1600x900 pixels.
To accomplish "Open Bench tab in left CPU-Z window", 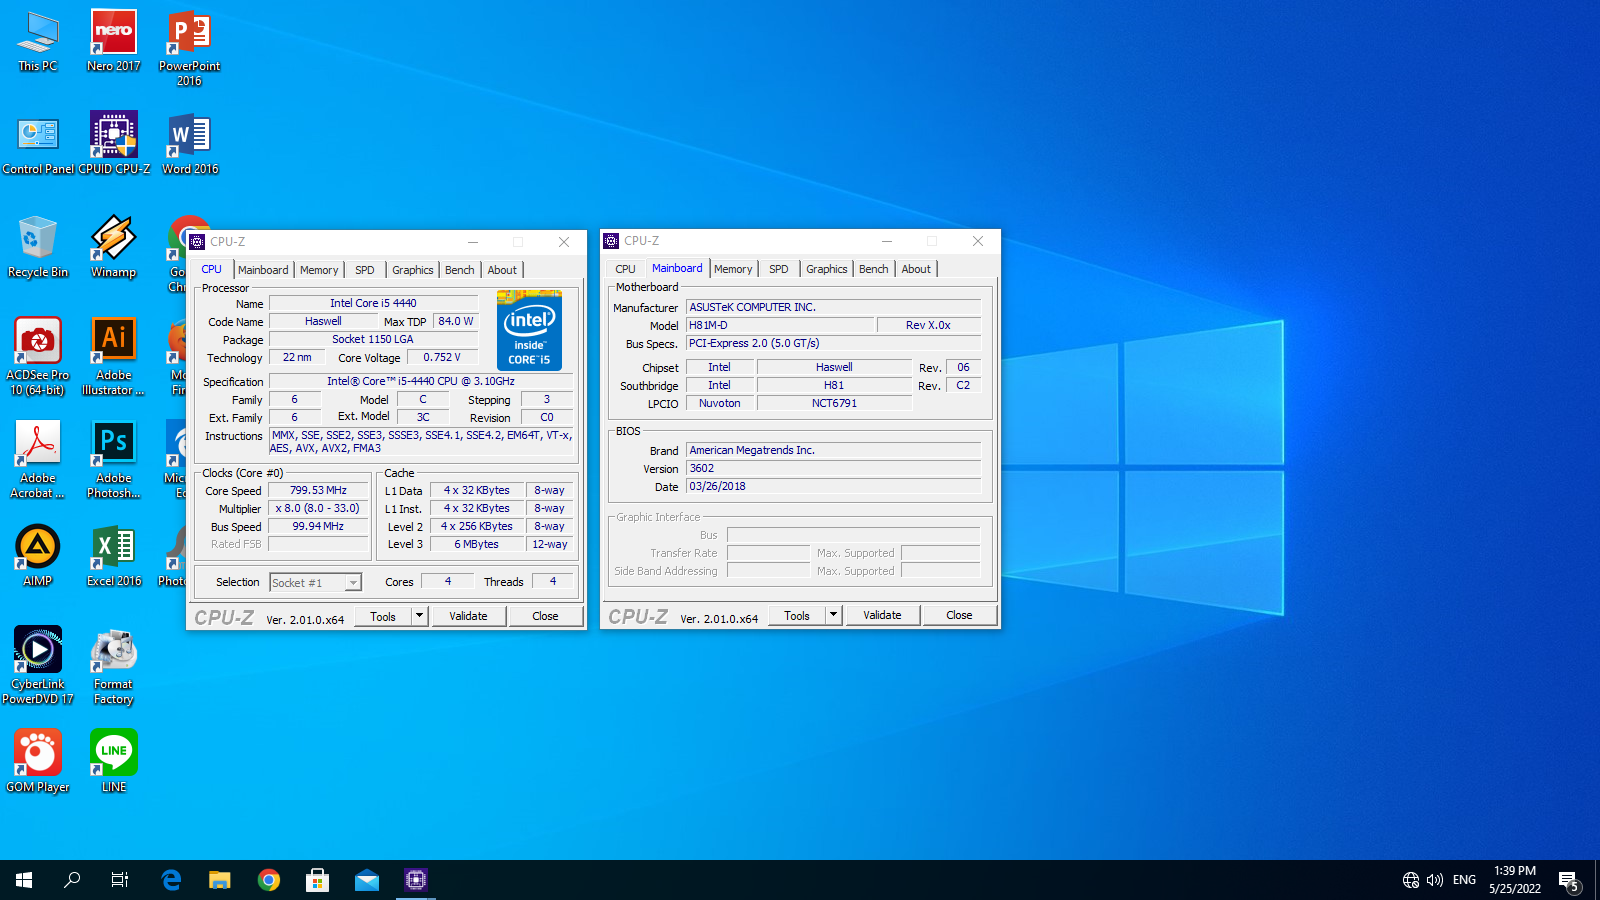I will click(460, 270).
